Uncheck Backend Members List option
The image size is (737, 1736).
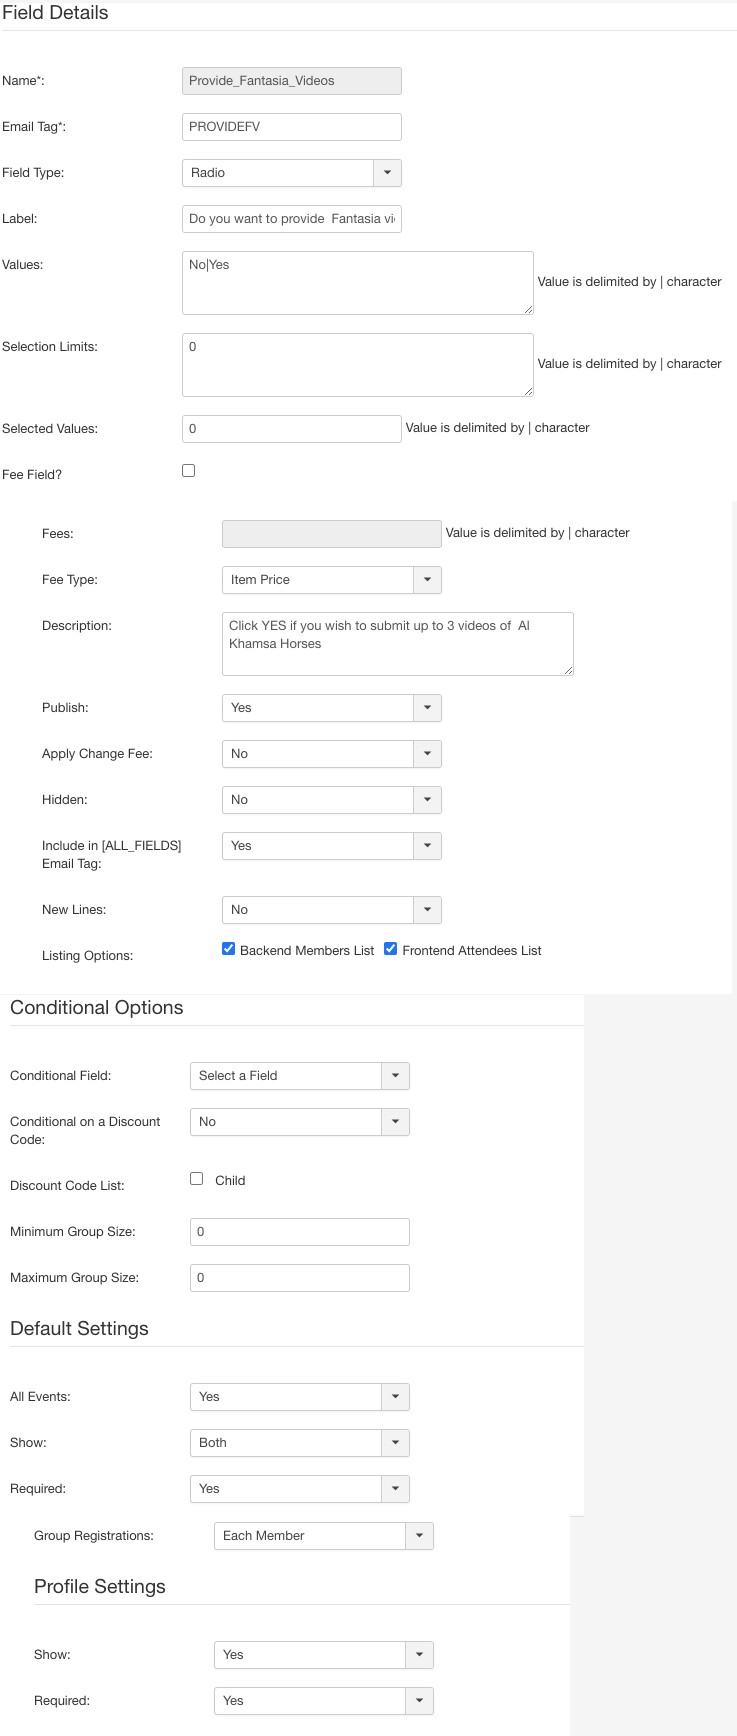pos(229,949)
